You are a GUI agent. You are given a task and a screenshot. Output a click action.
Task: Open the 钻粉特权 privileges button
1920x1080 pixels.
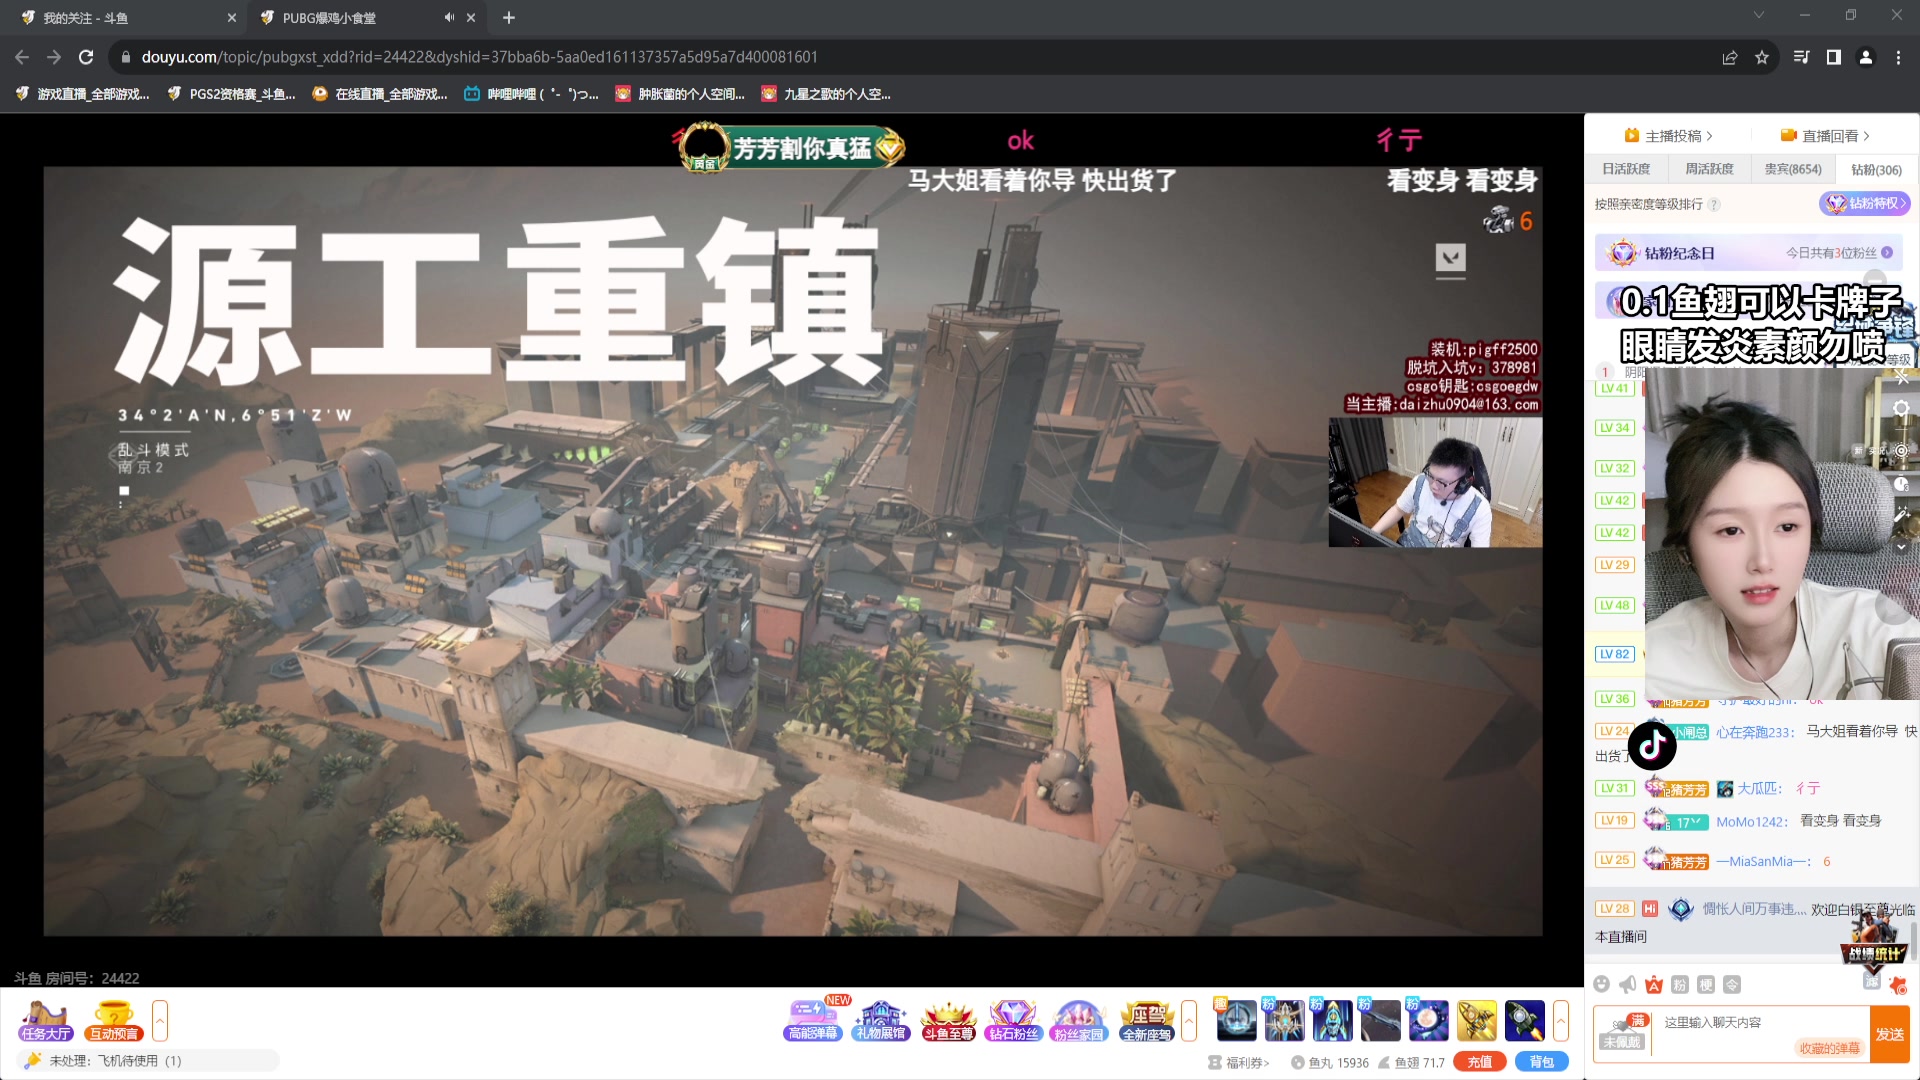(x=1865, y=203)
